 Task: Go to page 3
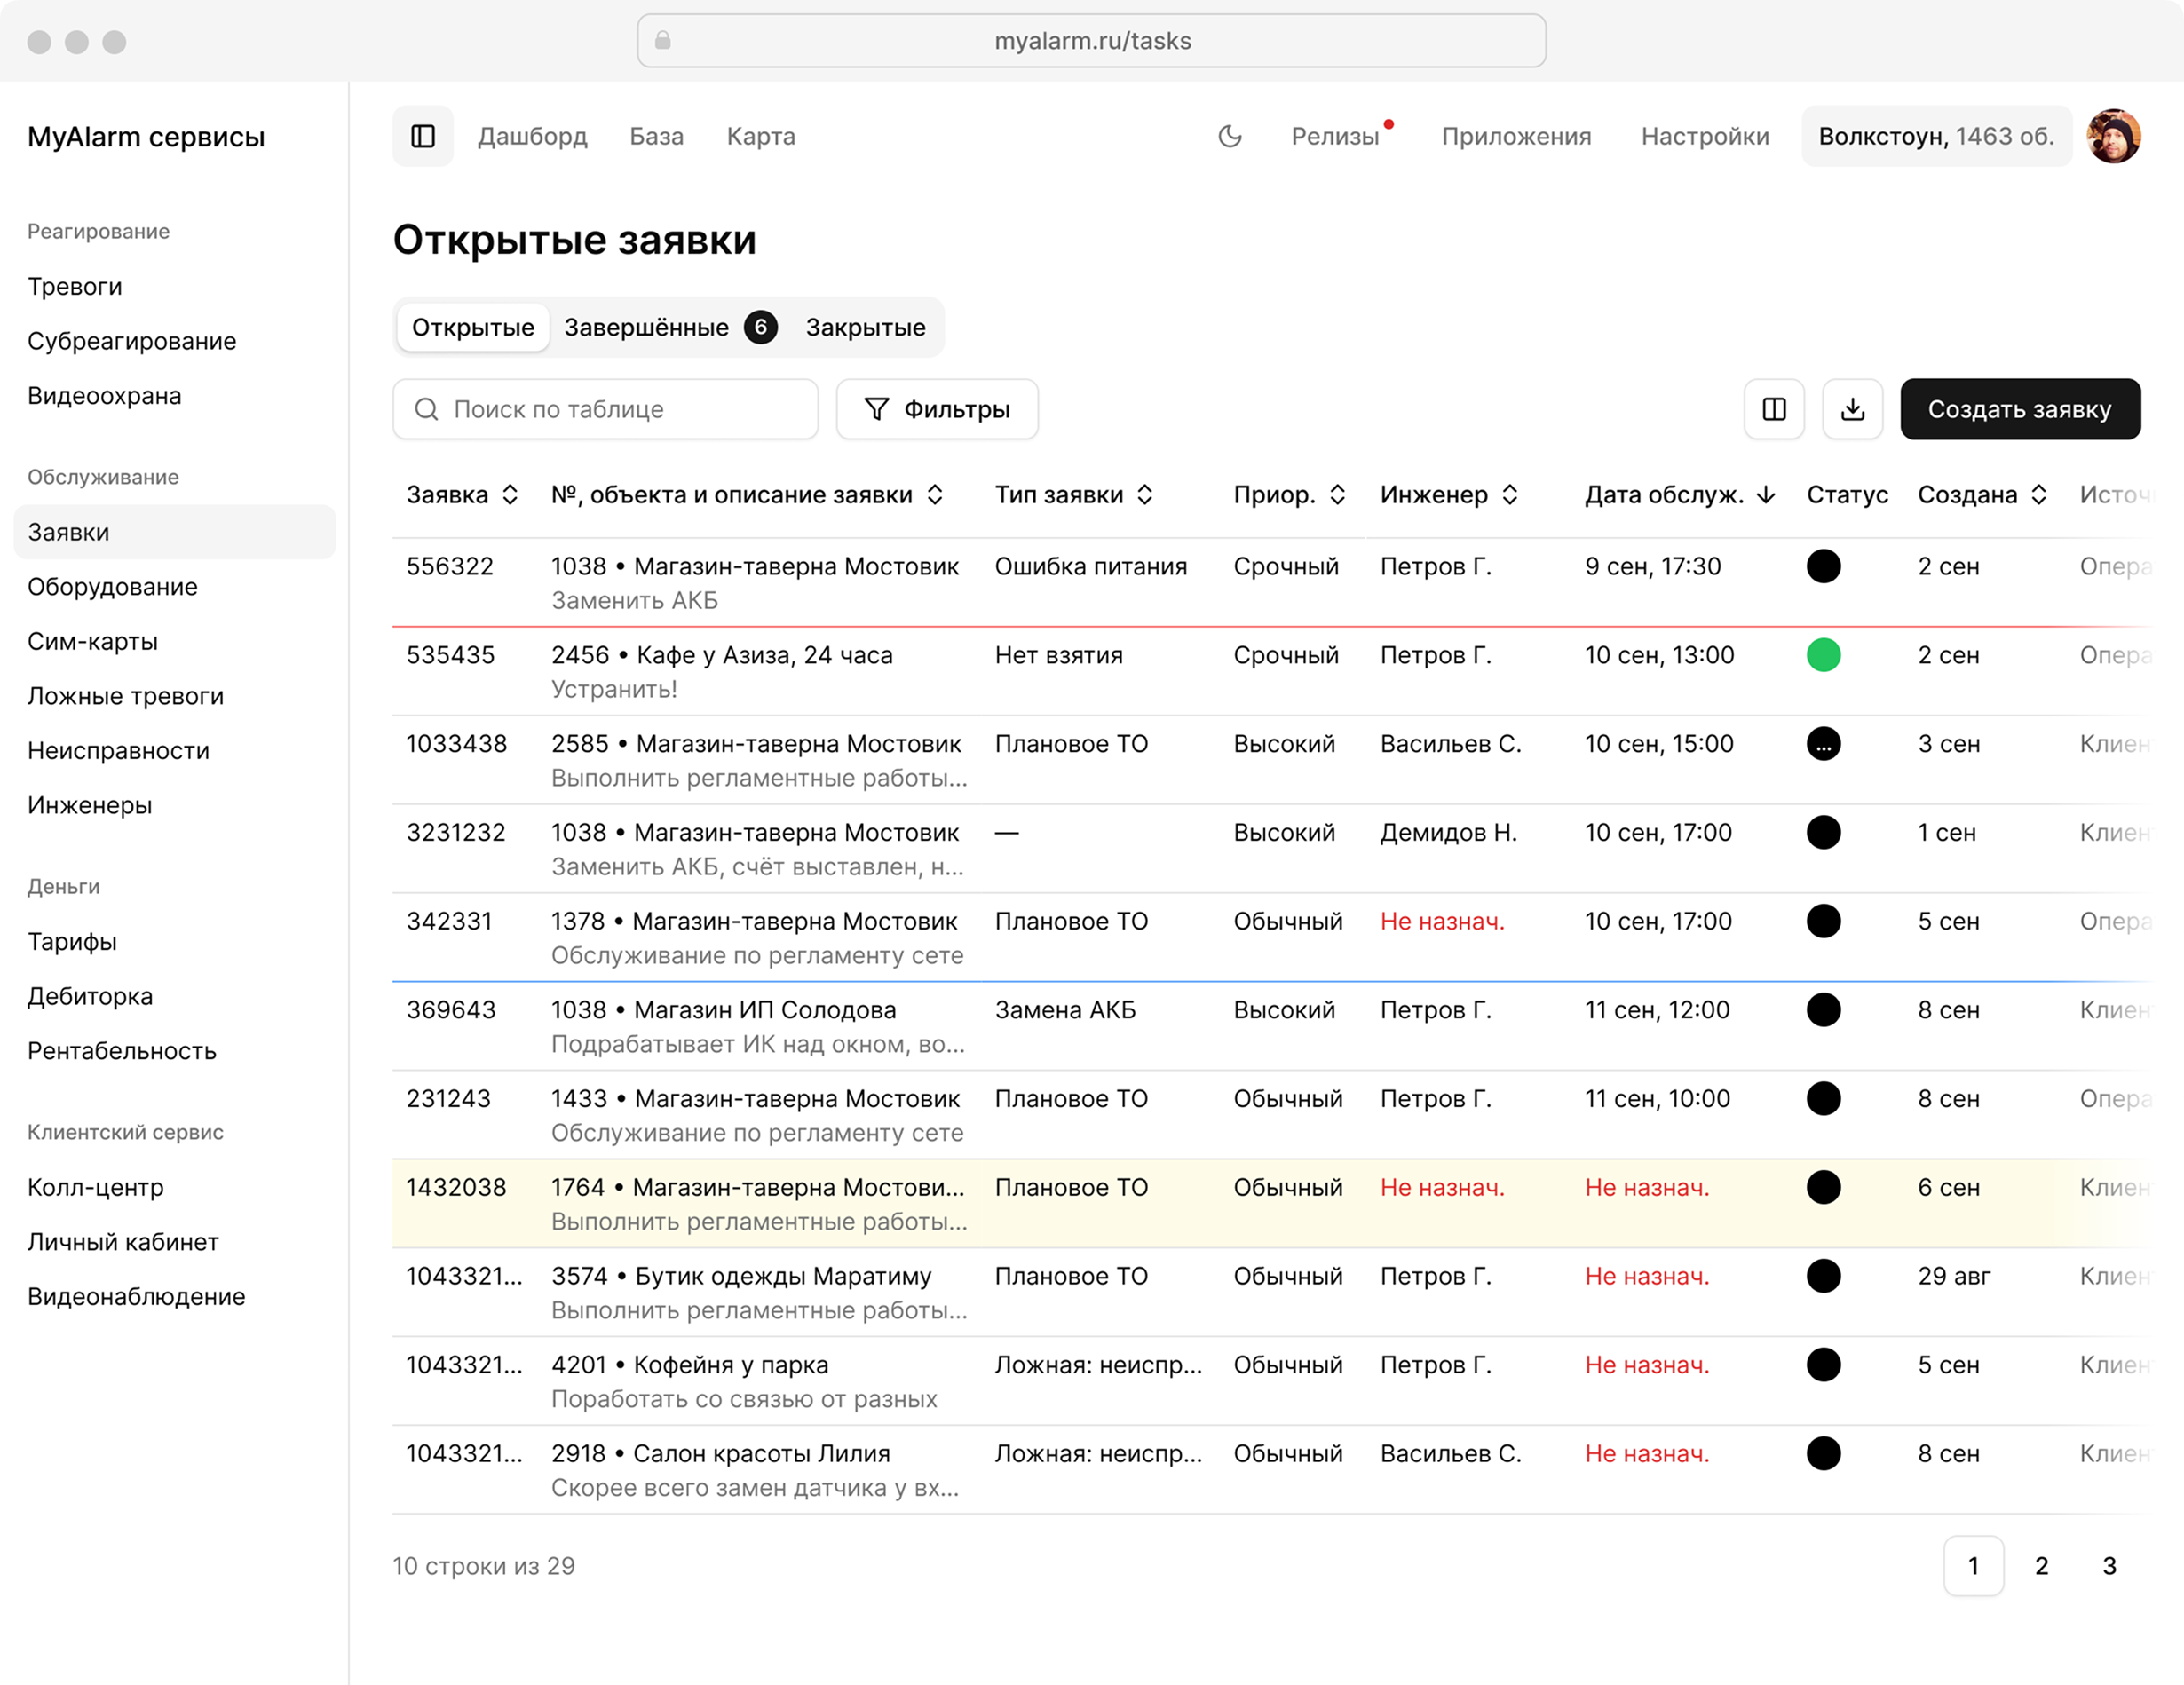(2109, 1566)
